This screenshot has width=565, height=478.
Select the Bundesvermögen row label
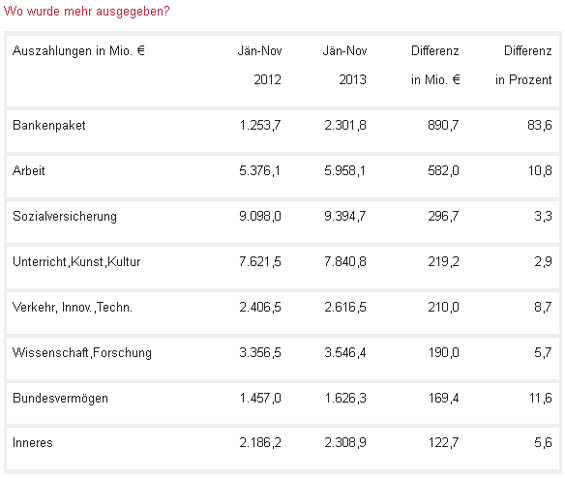60,398
